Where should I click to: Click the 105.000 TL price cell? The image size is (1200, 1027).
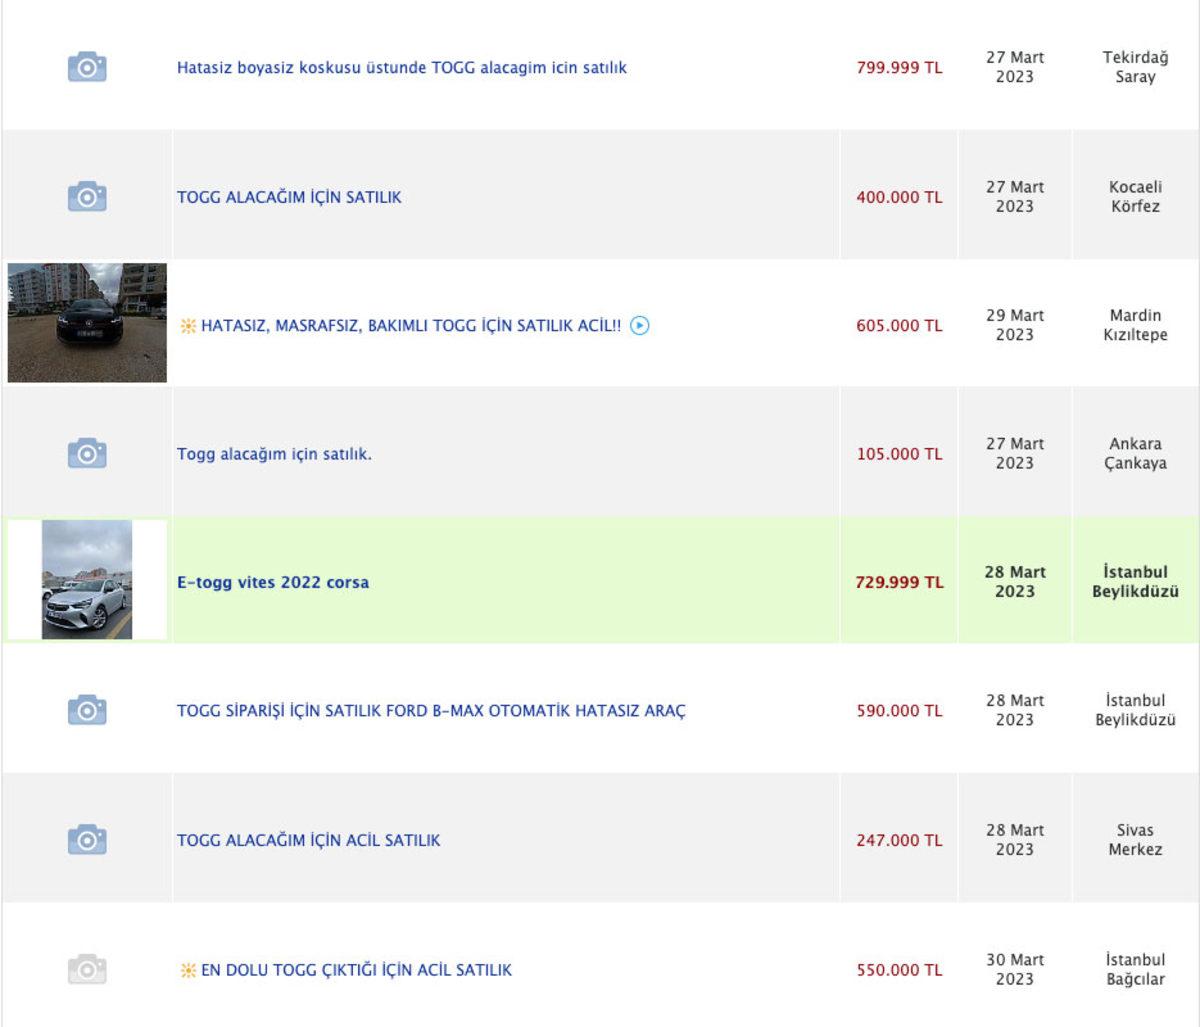pos(898,454)
